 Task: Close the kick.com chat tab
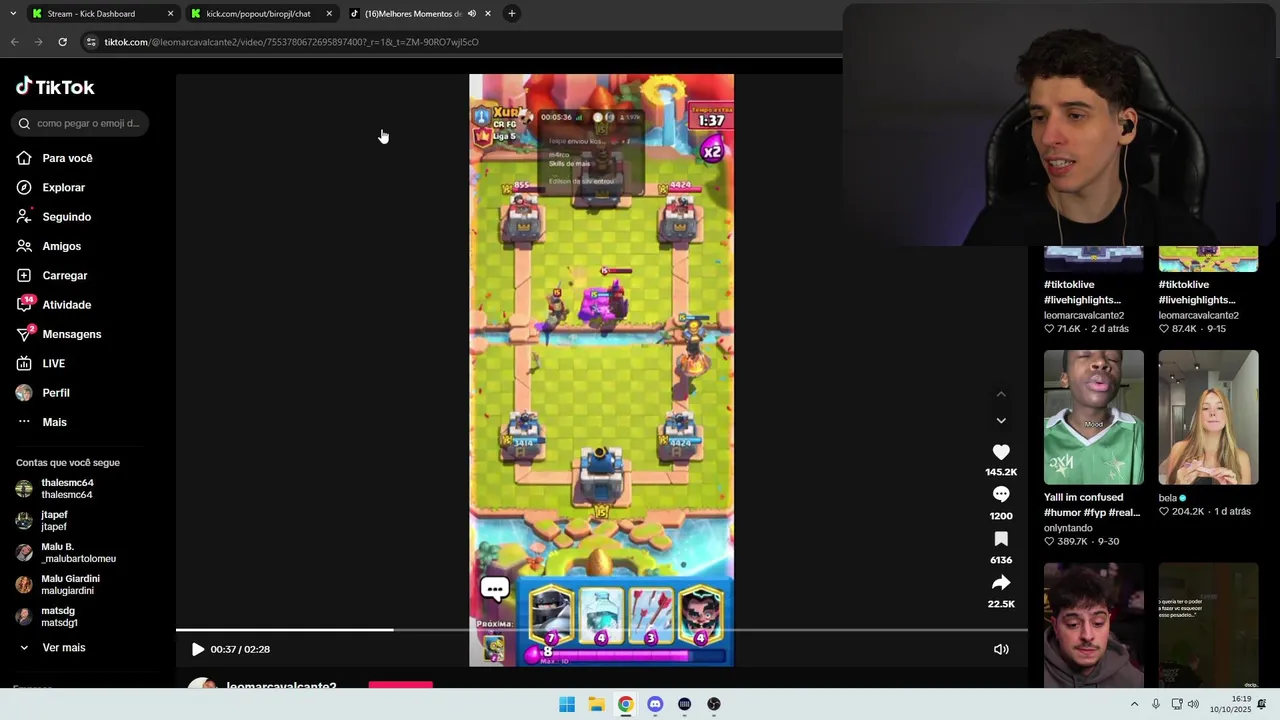pyautogui.click(x=329, y=14)
